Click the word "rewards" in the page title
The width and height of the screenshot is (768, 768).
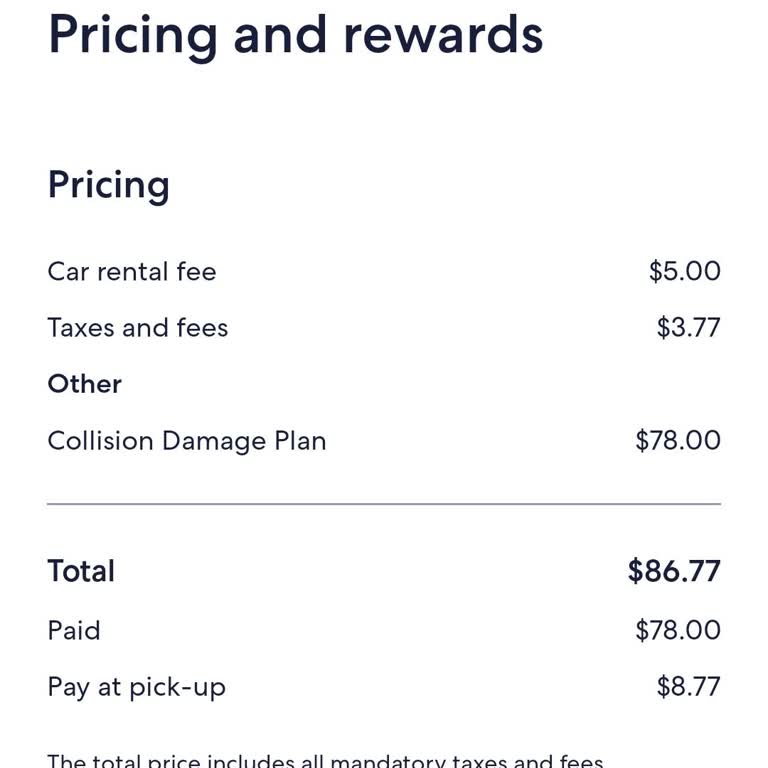(443, 33)
